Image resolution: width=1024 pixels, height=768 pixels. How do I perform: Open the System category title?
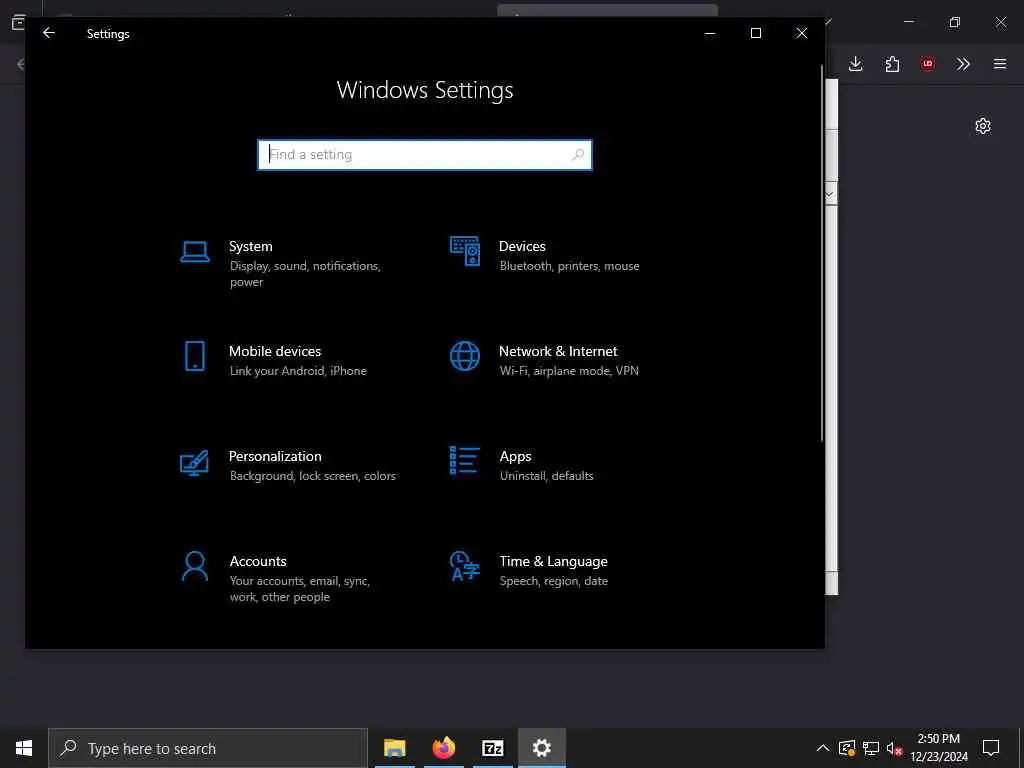(251, 246)
